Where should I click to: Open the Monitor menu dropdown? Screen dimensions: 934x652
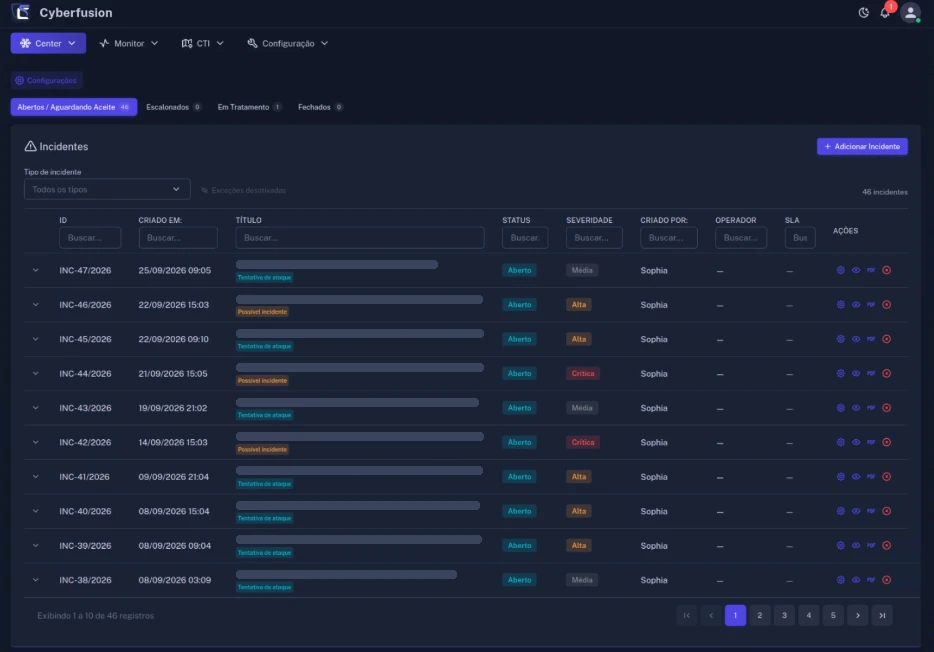129,43
